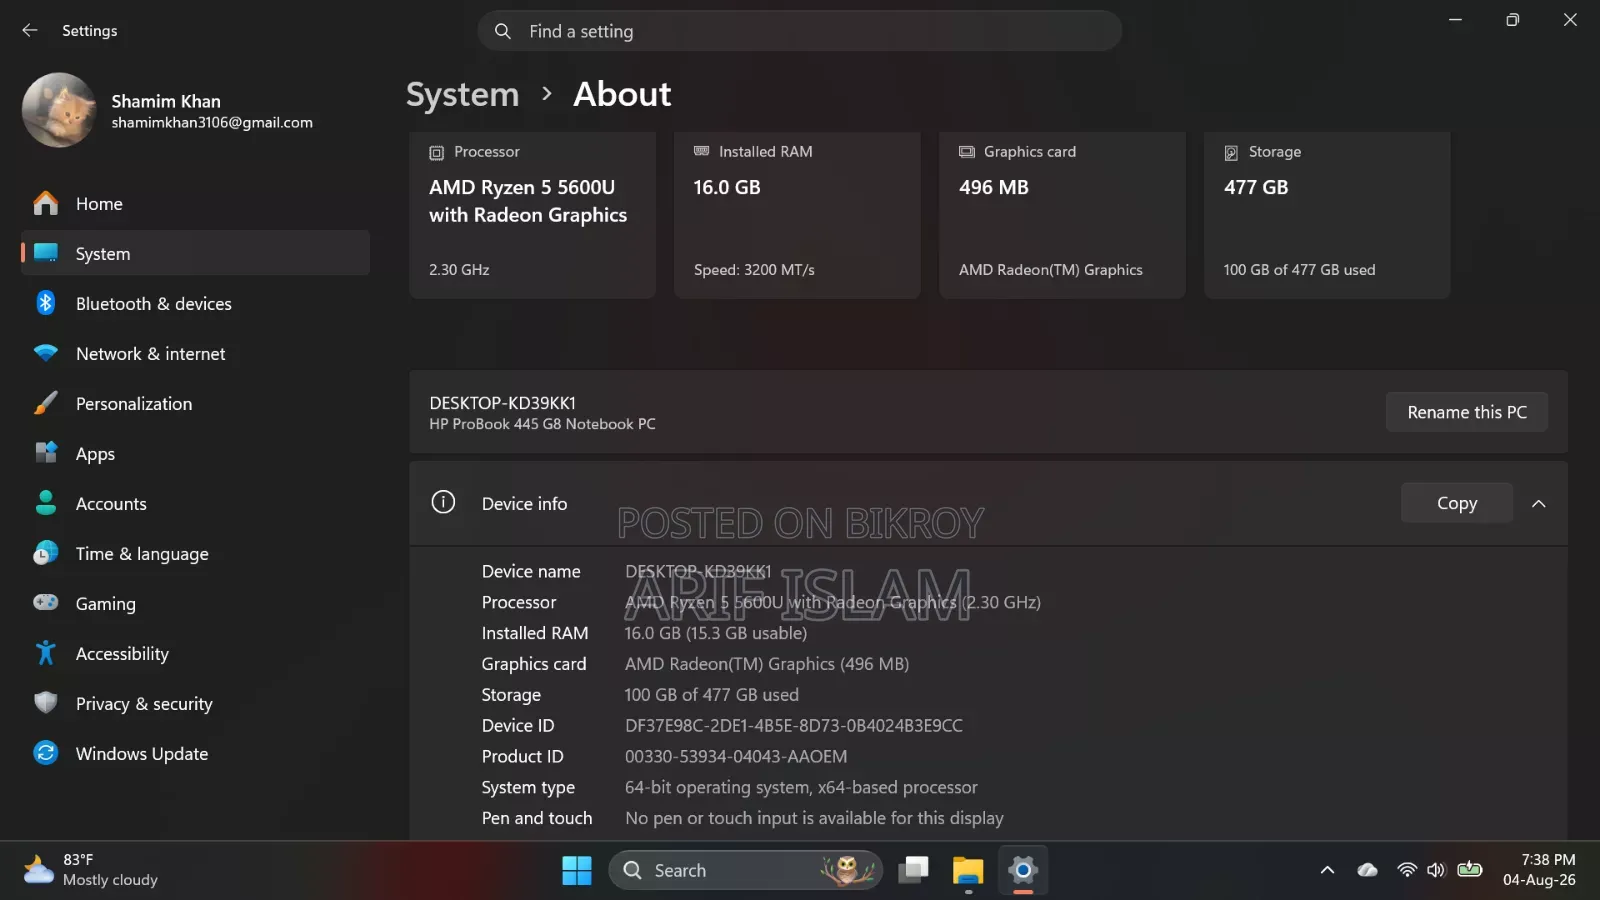Click Product ID value 00330-53934-04043-AAOEM
Image resolution: width=1600 pixels, height=900 pixels.
pos(736,757)
